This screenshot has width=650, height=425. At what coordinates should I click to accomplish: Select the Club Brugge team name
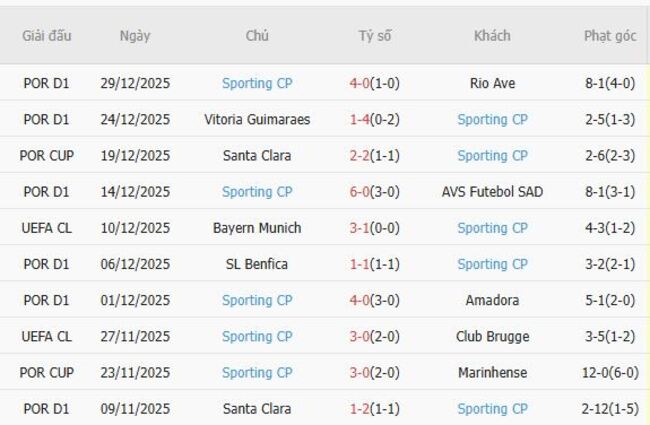[492, 336]
